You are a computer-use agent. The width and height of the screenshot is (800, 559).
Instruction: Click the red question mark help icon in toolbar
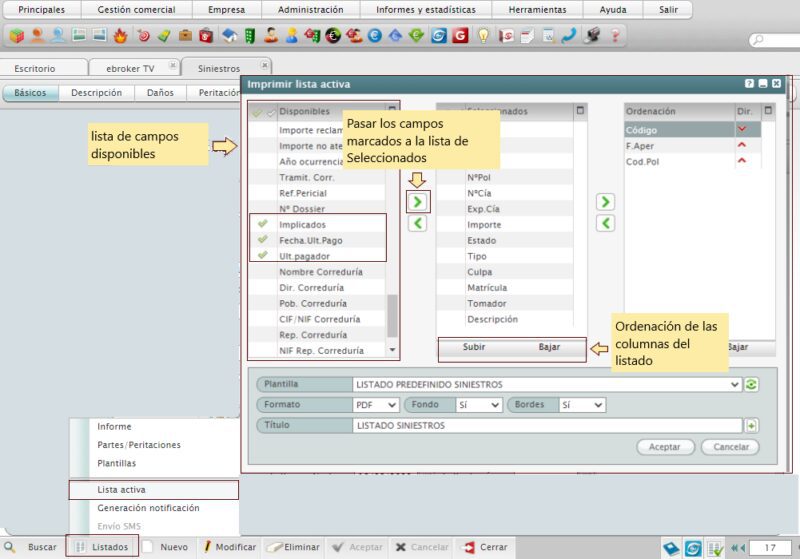615,36
